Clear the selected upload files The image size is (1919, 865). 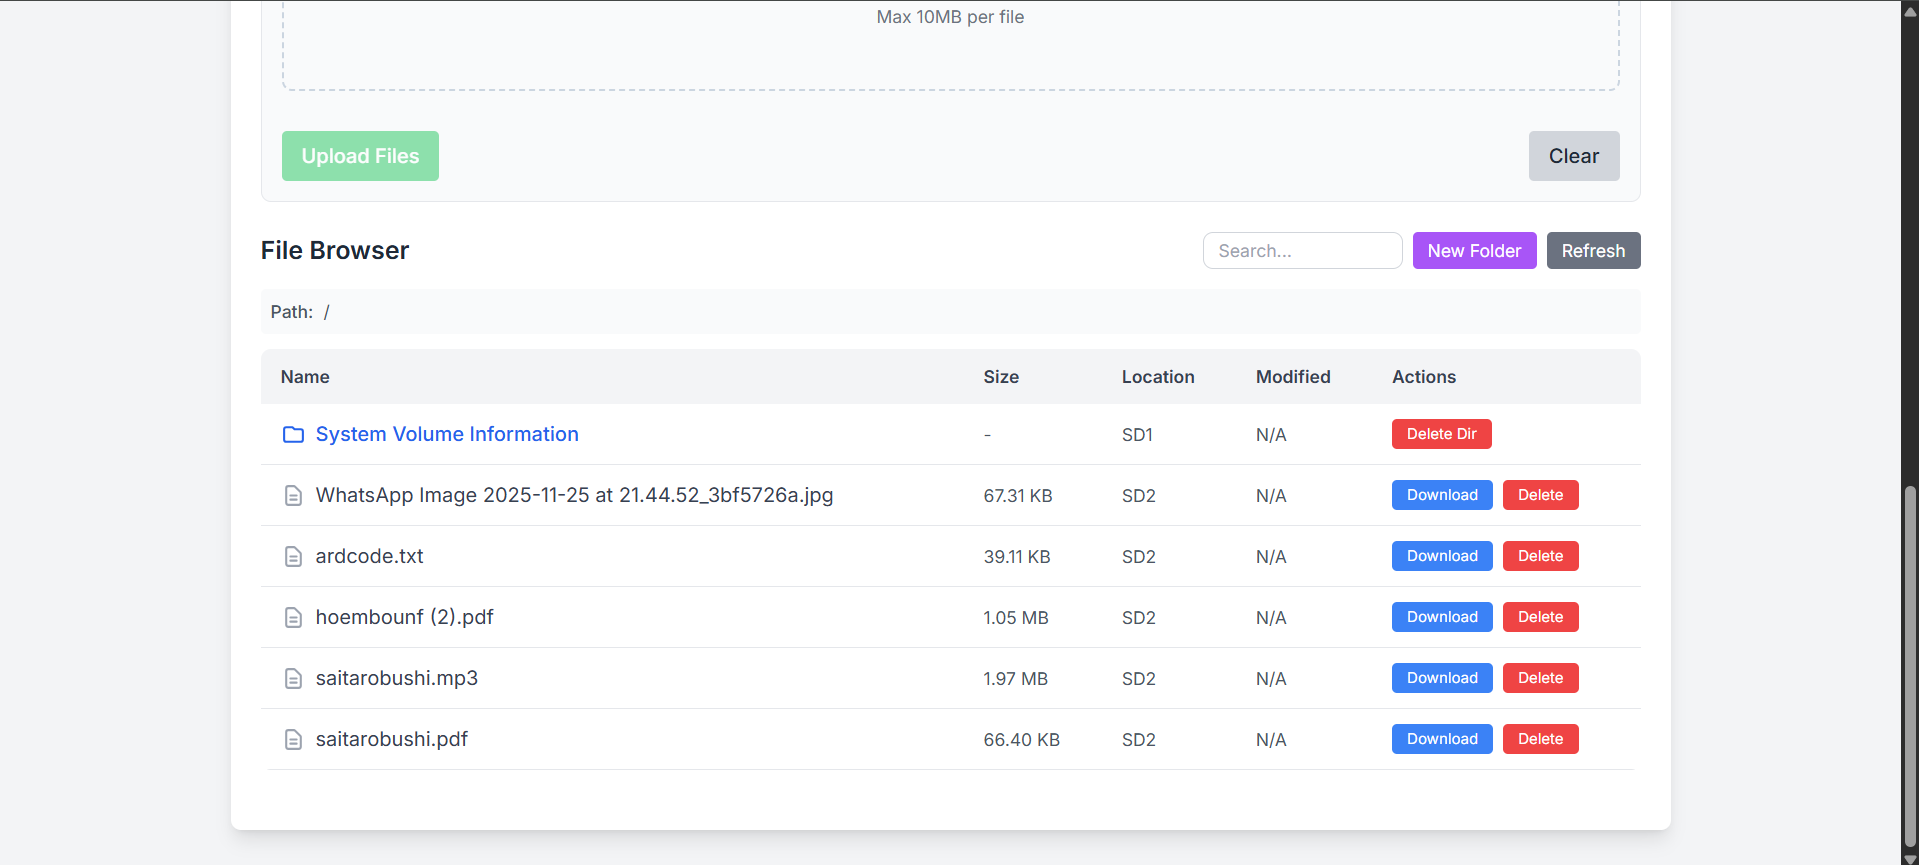[1573, 156]
